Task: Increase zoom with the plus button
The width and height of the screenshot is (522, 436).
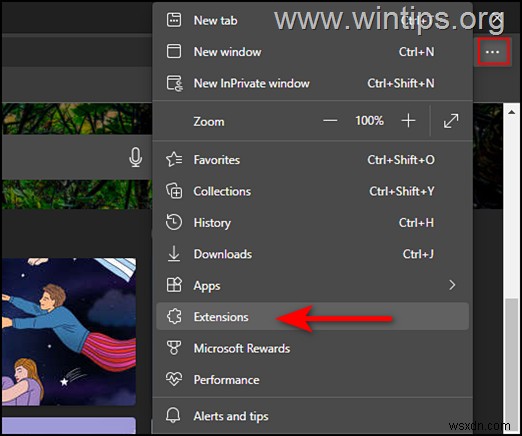Action: pos(408,121)
